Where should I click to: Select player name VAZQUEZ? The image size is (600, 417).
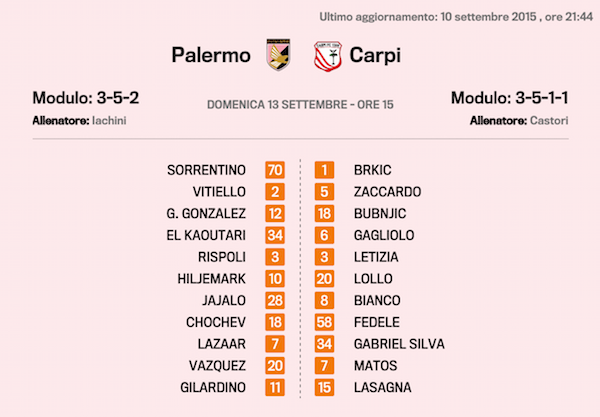click(x=225, y=365)
